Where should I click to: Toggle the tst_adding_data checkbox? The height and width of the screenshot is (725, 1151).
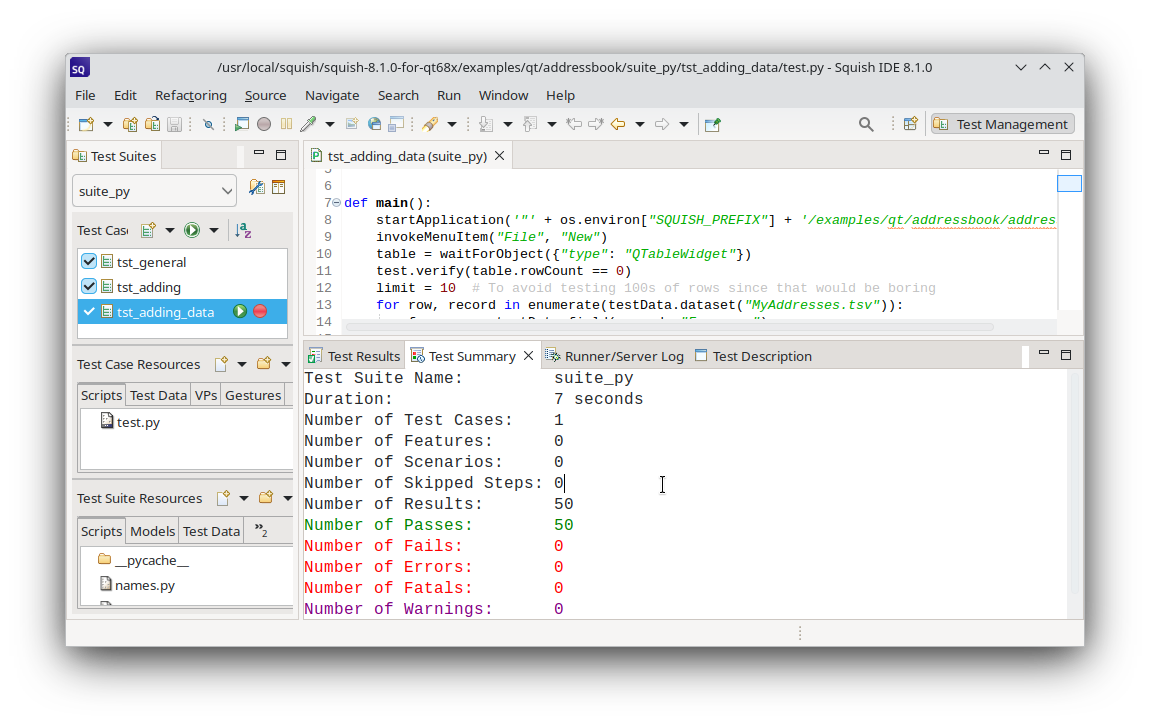coord(90,312)
